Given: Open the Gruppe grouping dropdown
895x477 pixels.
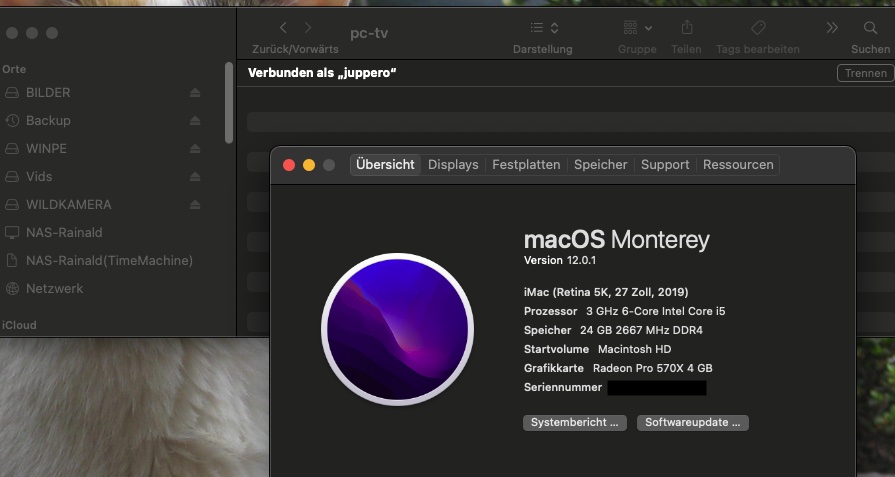Looking at the screenshot, I should pos(638,27).
